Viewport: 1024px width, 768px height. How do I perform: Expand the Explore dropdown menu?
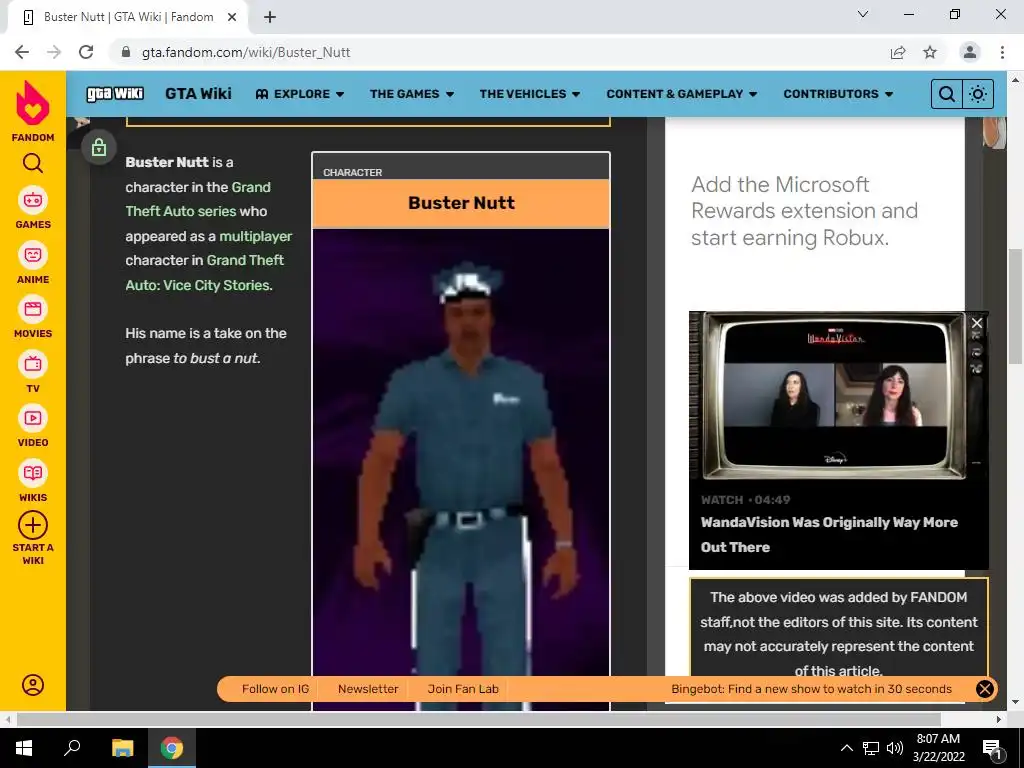point(300,94)
